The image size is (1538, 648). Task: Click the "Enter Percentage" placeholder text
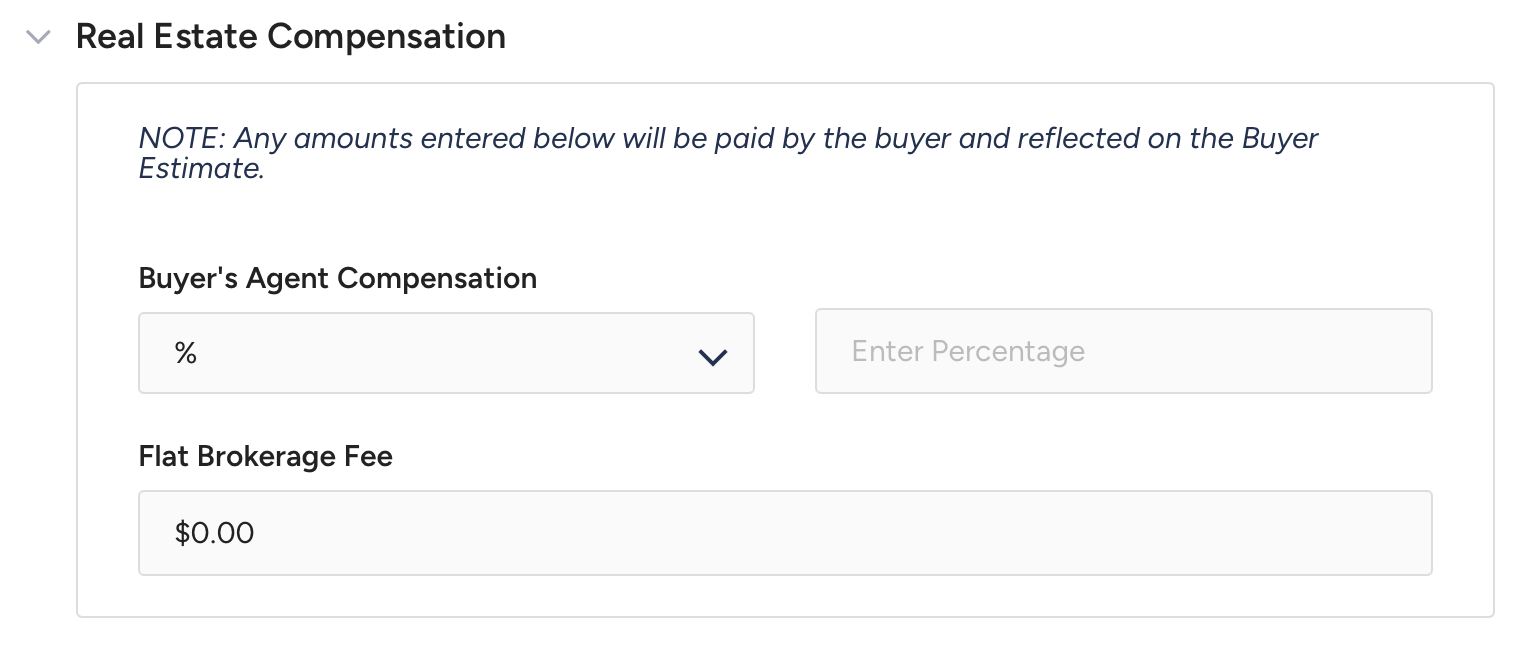pyautogui.click(x=967, y=352)
